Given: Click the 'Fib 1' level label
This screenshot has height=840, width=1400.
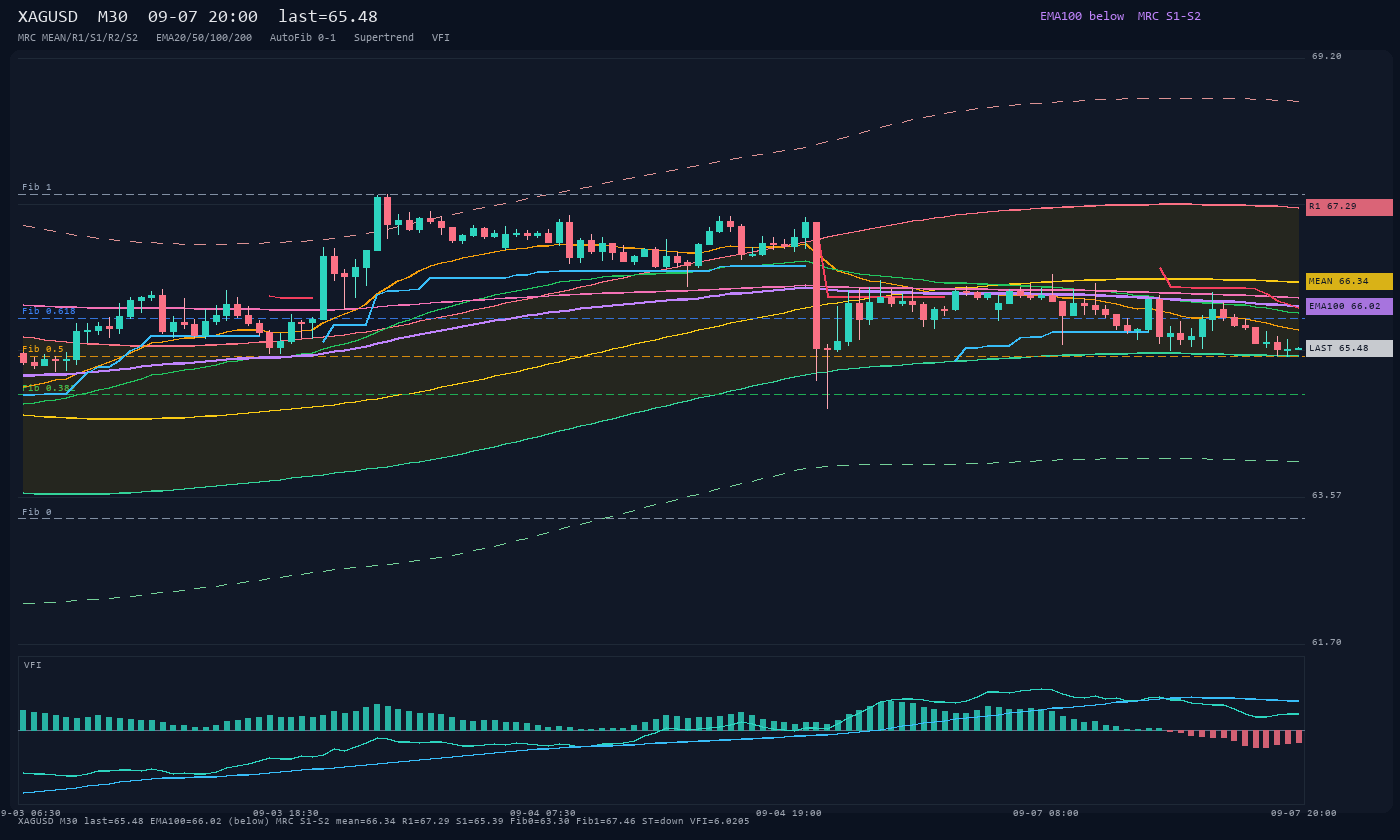Looking at the screenshot, I should tap(37, 188).
